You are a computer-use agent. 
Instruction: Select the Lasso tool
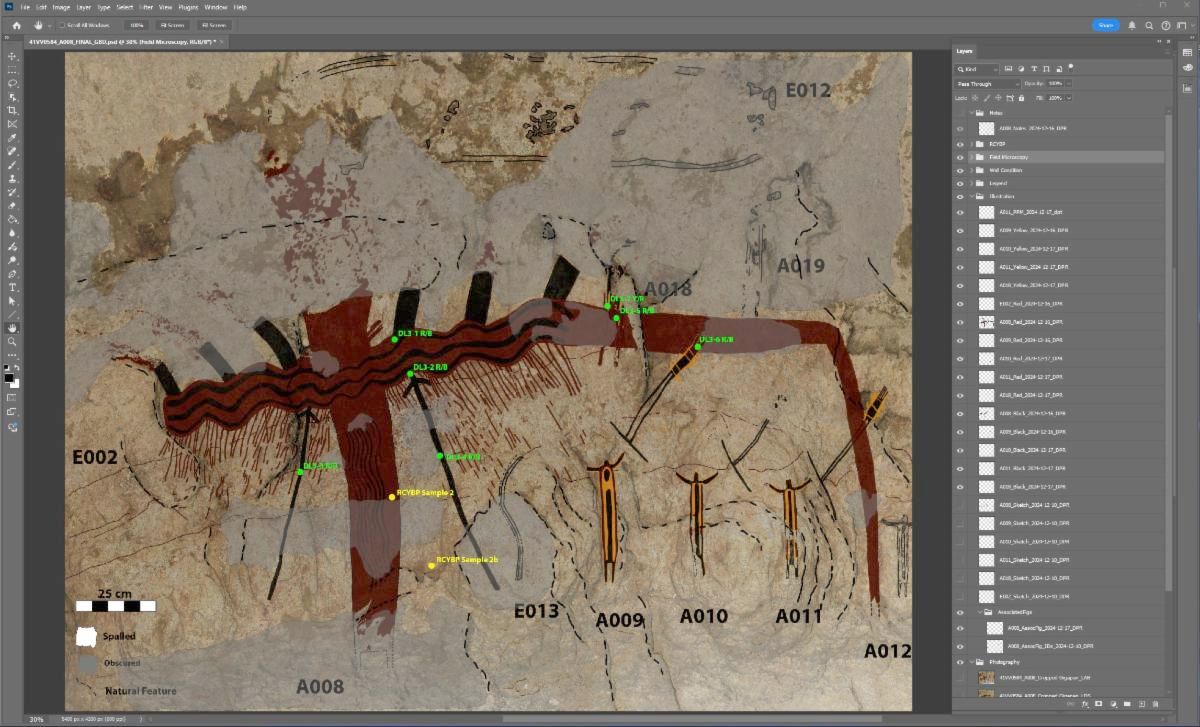coord(13,84)
